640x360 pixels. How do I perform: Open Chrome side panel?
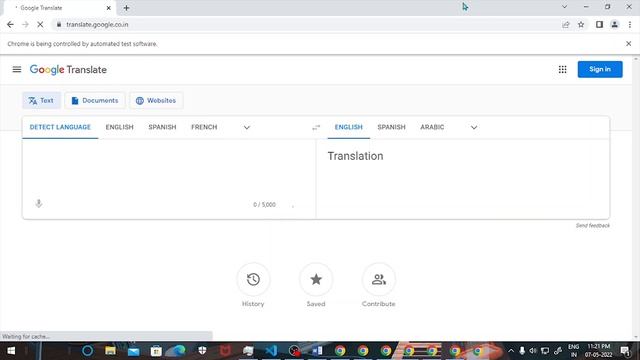(599, 24)
